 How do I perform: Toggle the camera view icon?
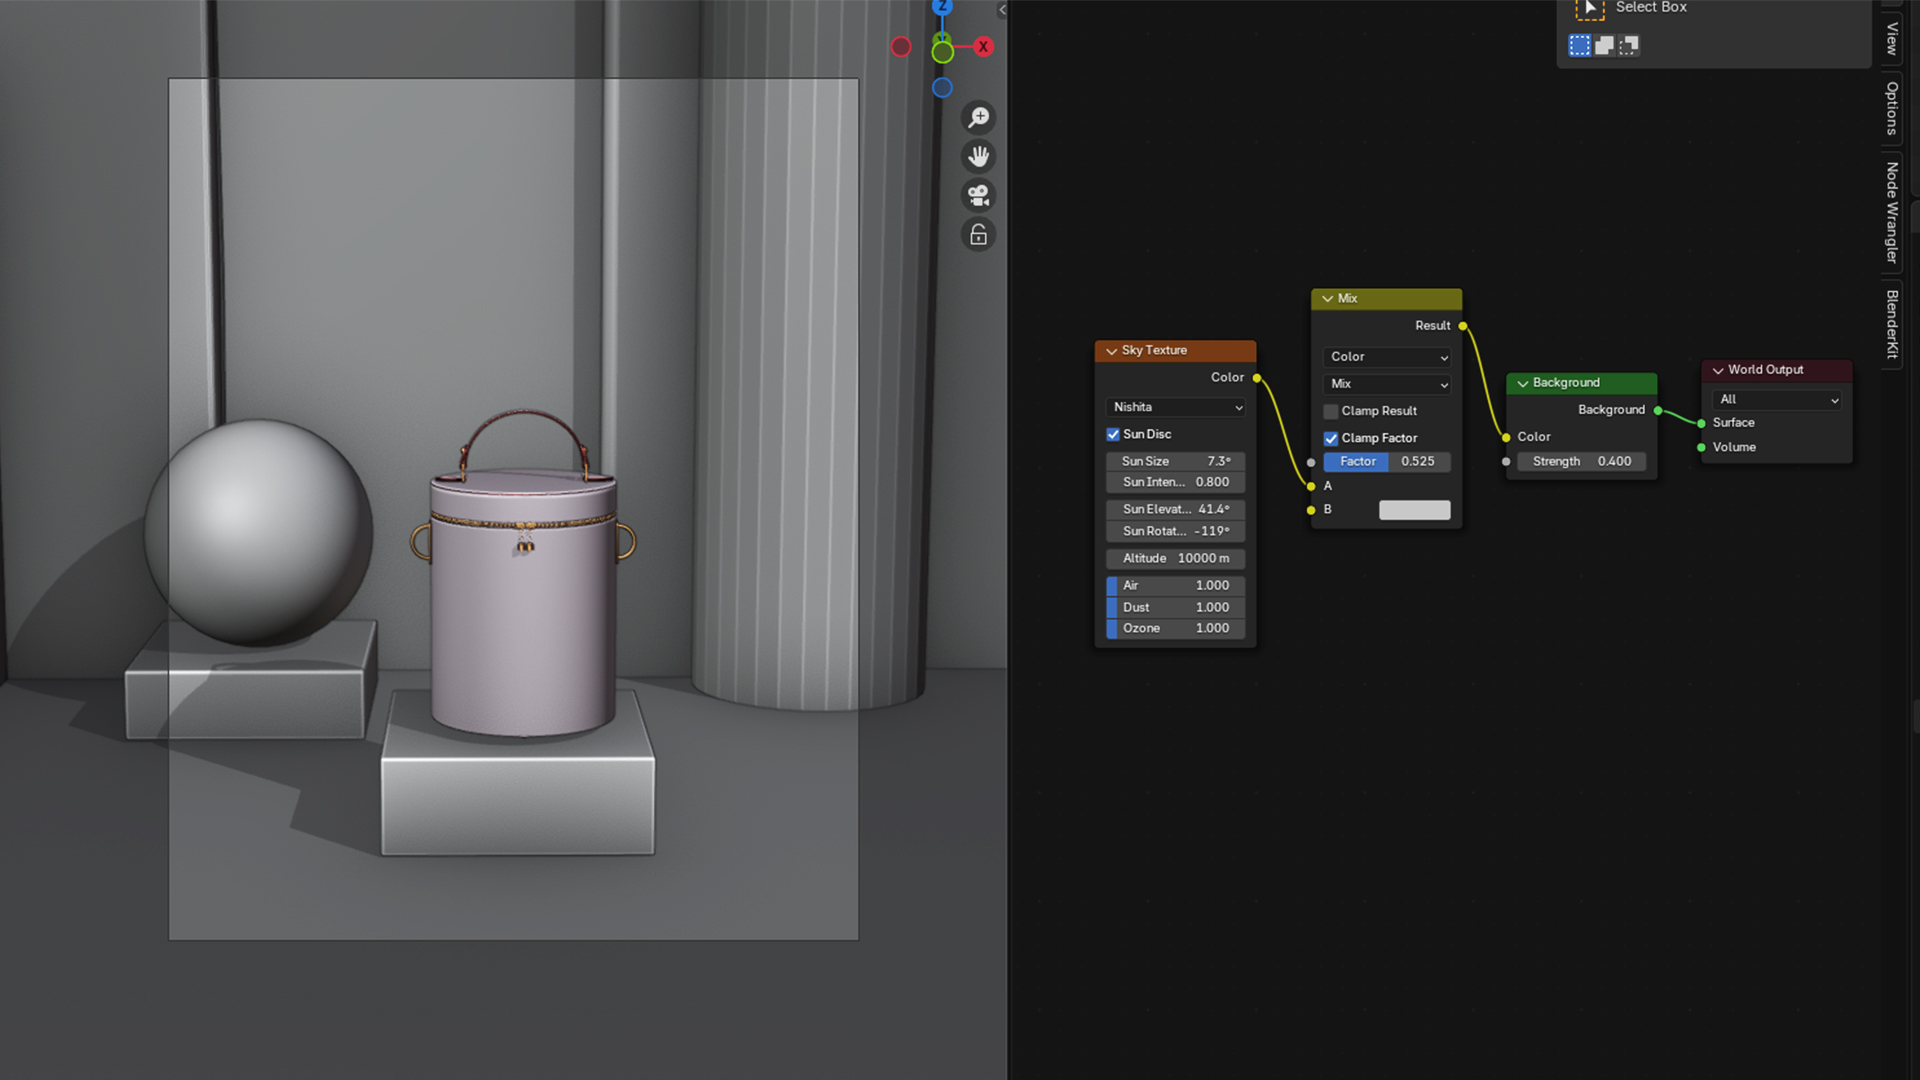978,195
